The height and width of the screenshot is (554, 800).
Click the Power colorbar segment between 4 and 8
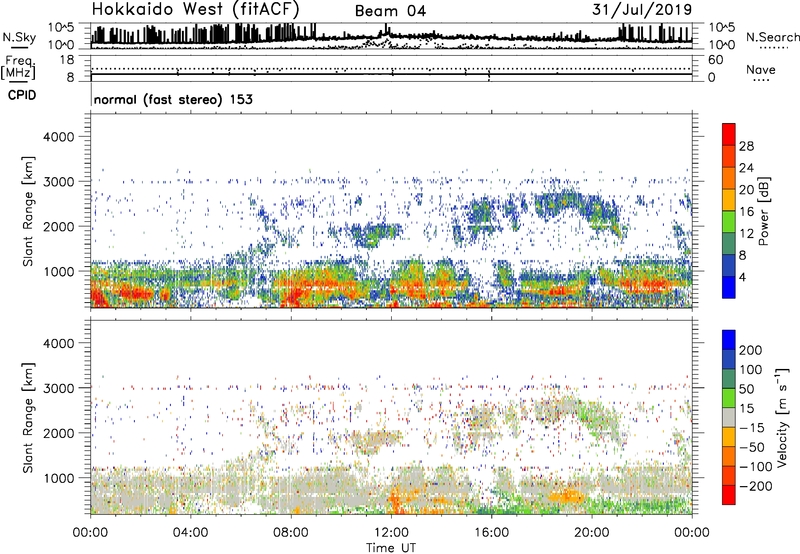point(729,265)
